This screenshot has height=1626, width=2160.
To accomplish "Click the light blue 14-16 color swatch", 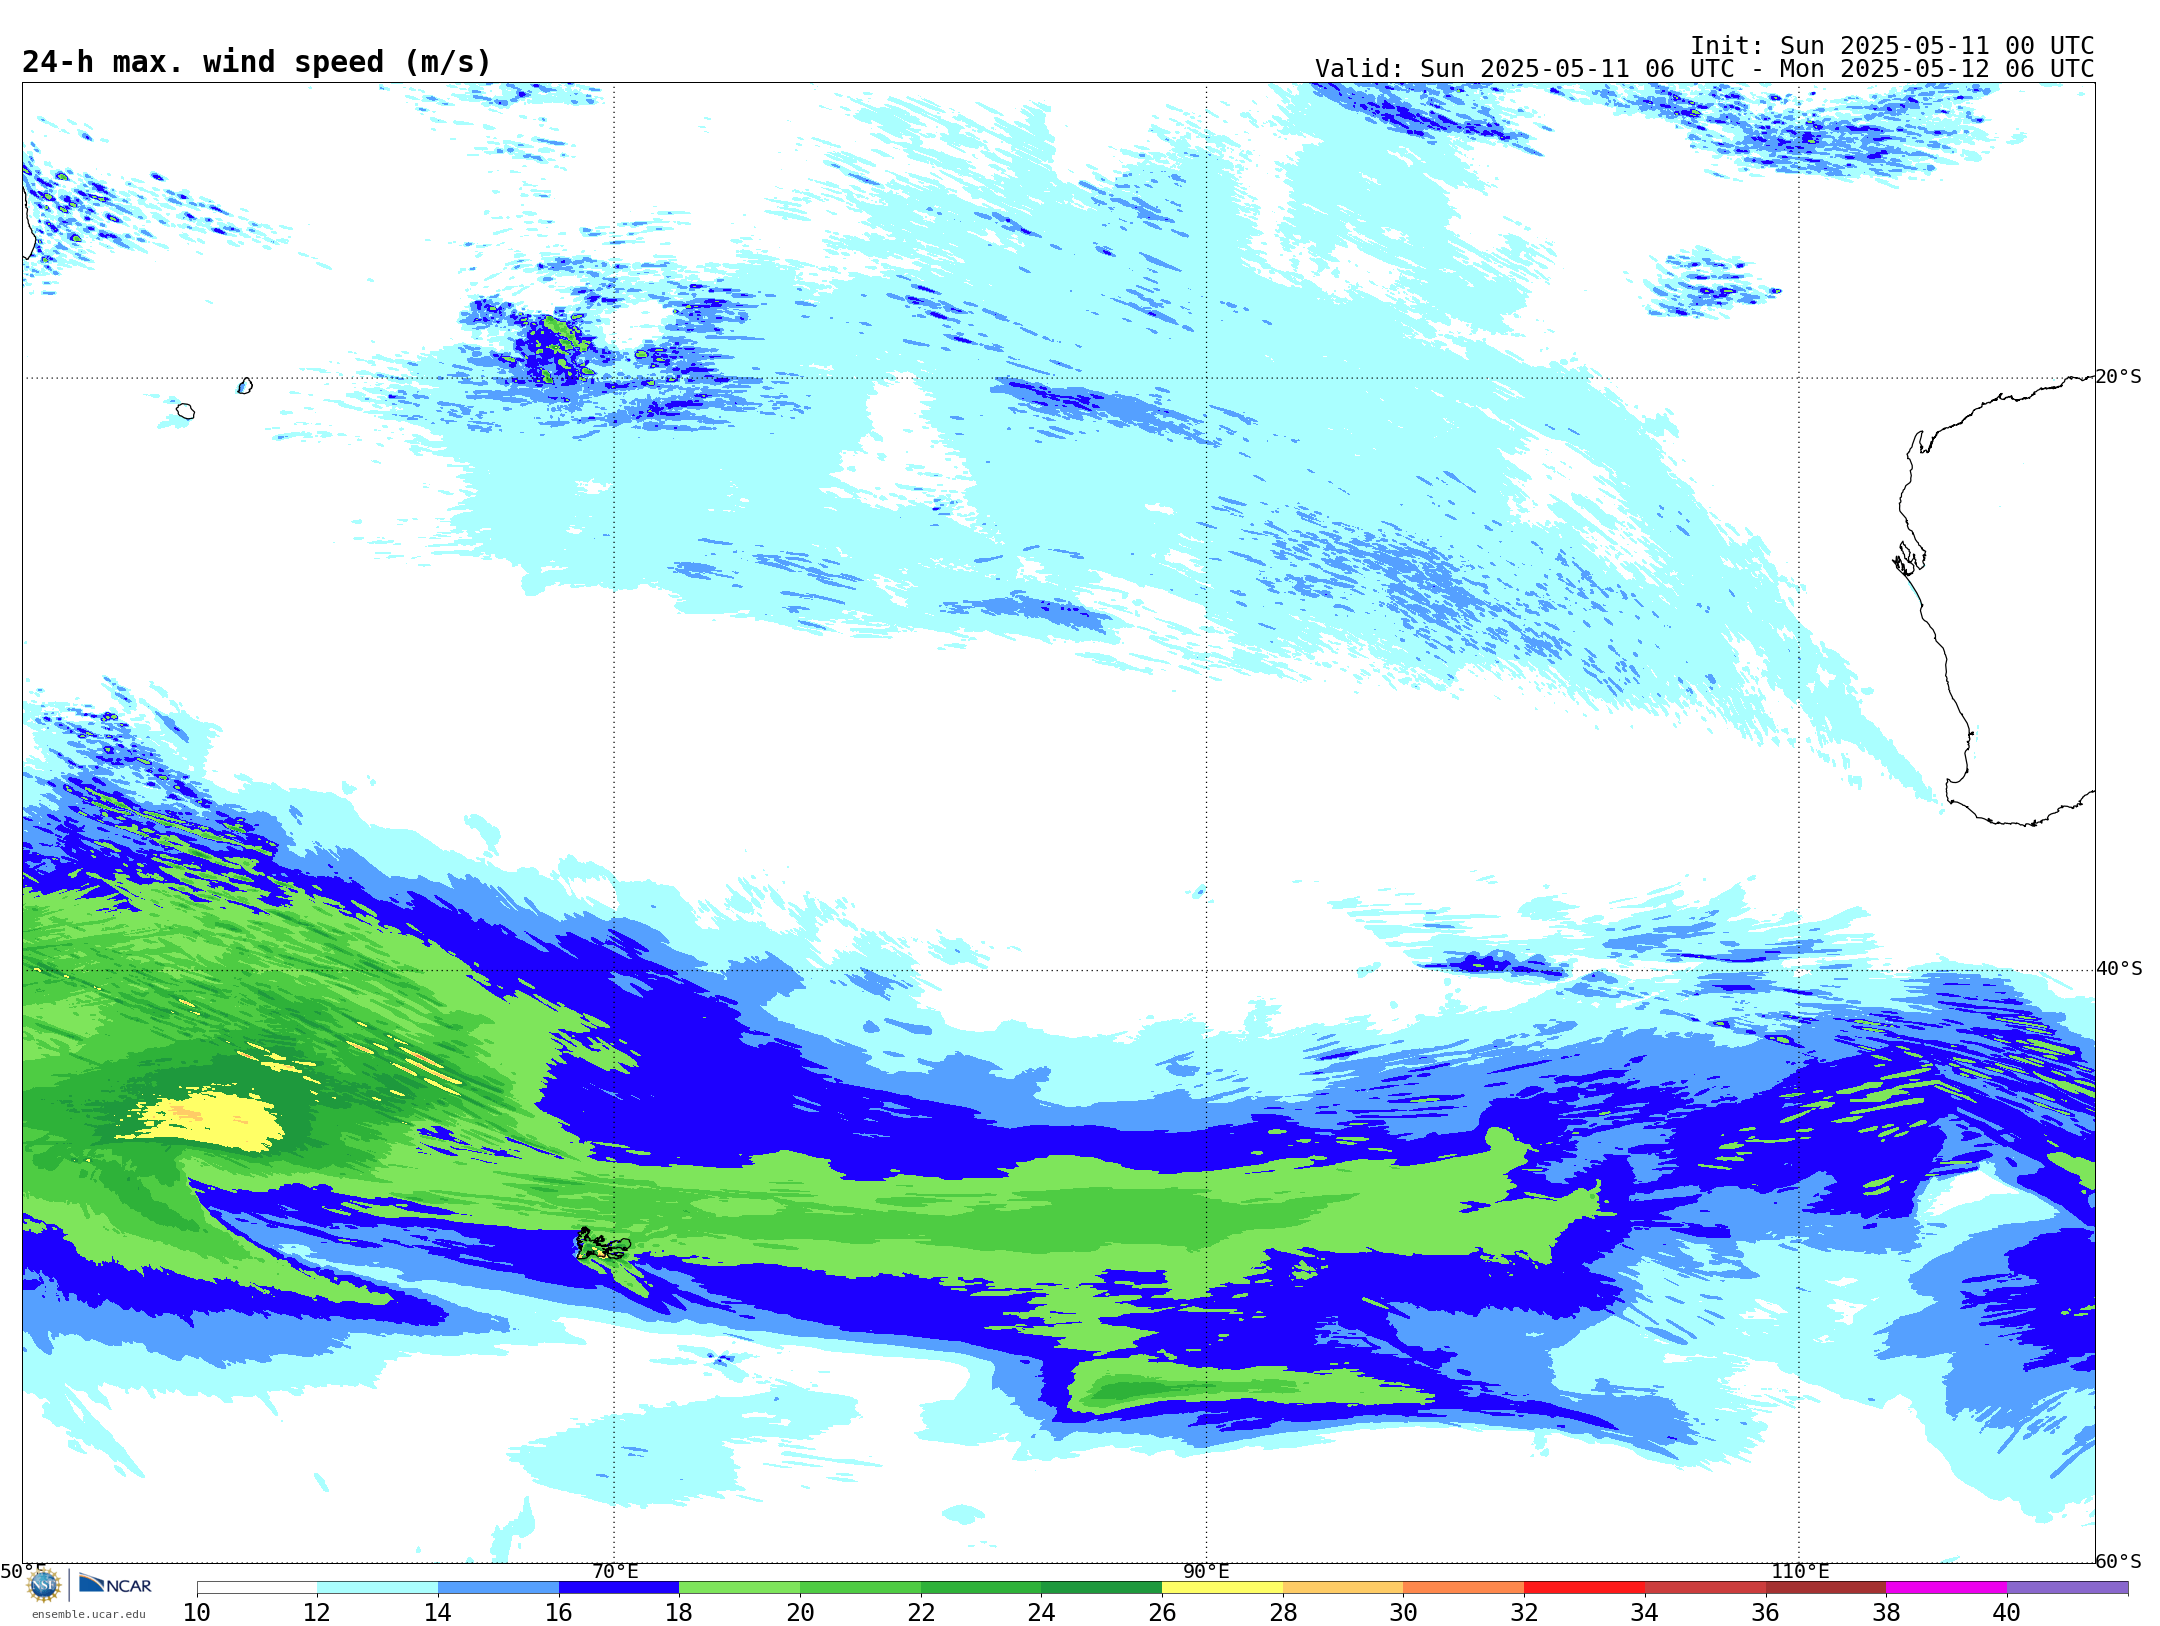I will point(498,1588).
